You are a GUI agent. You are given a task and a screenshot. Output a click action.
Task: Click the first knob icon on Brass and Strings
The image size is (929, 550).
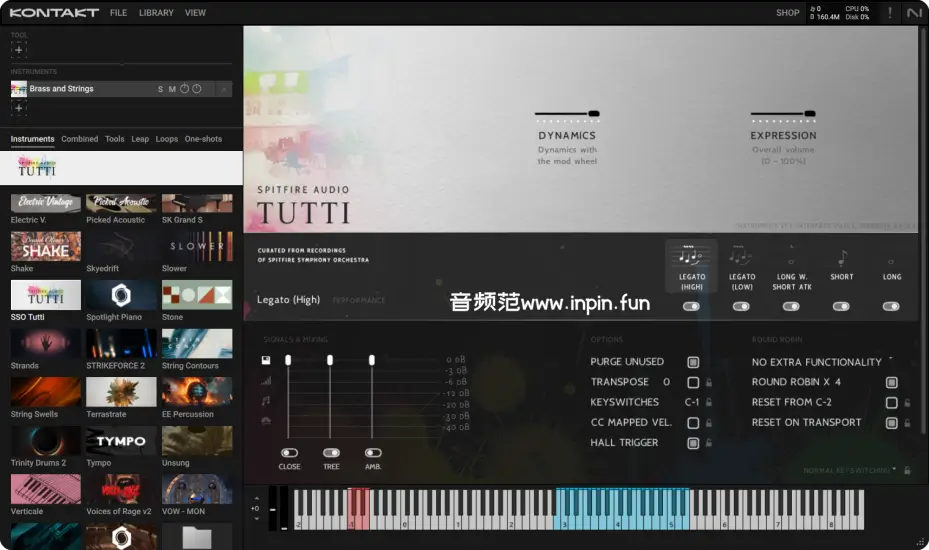184,88
